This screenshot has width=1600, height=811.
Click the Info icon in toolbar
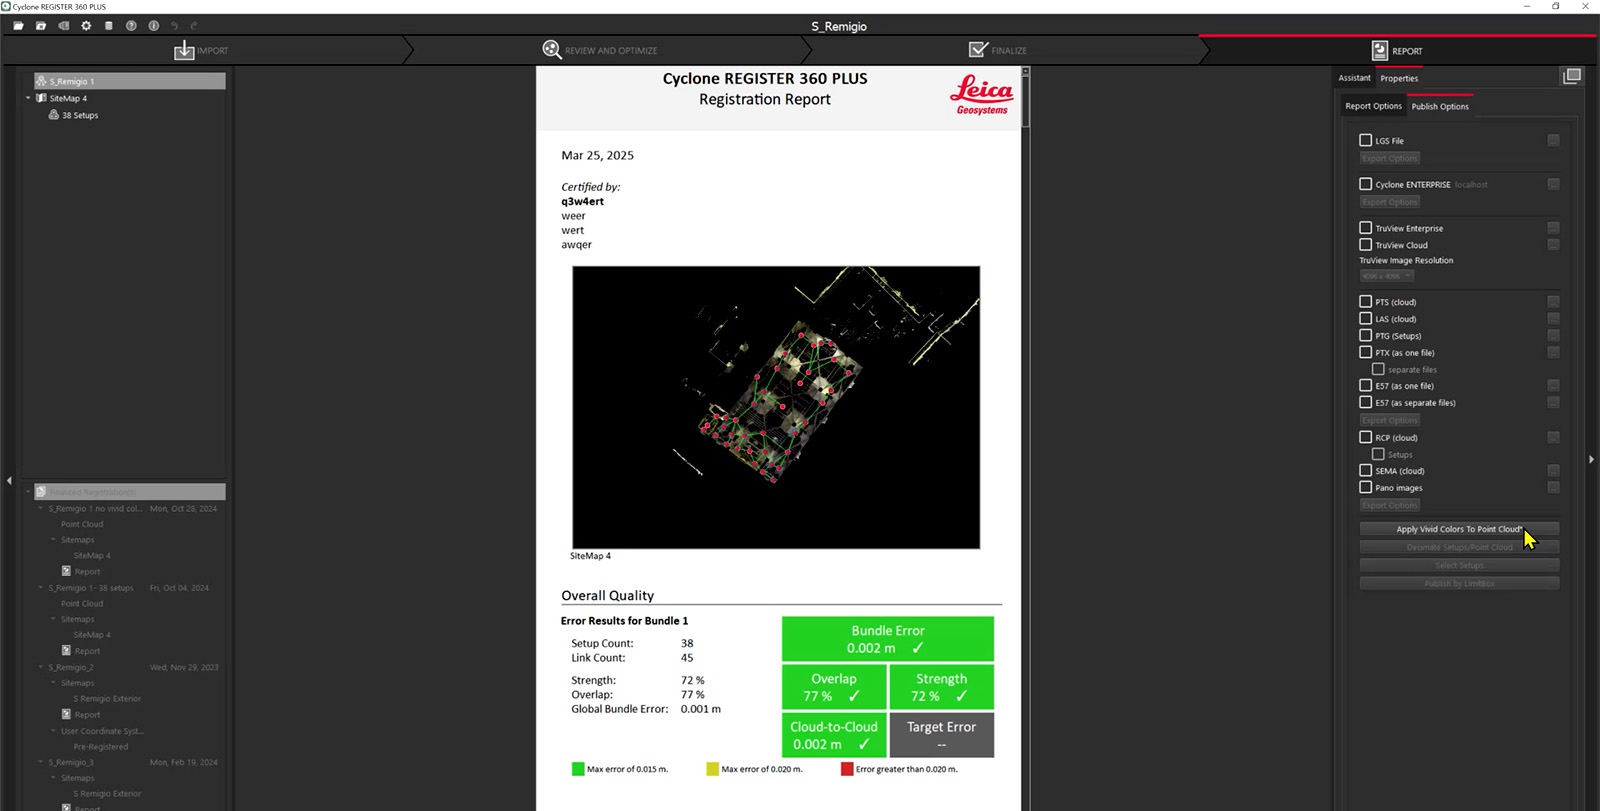click(x=153, y=26)
